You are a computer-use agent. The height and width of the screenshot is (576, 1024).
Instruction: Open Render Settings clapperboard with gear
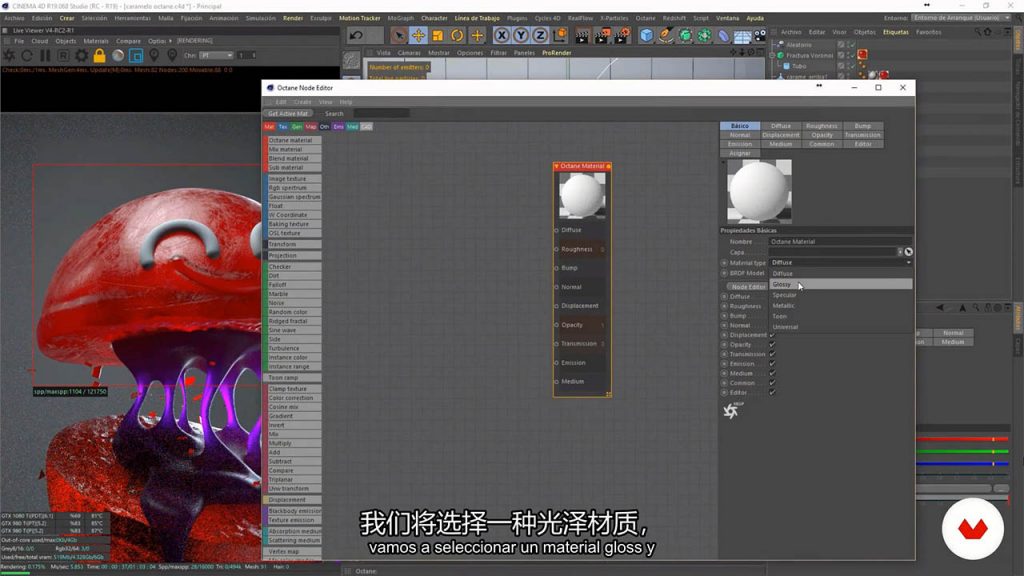click(x=622, y=35)
